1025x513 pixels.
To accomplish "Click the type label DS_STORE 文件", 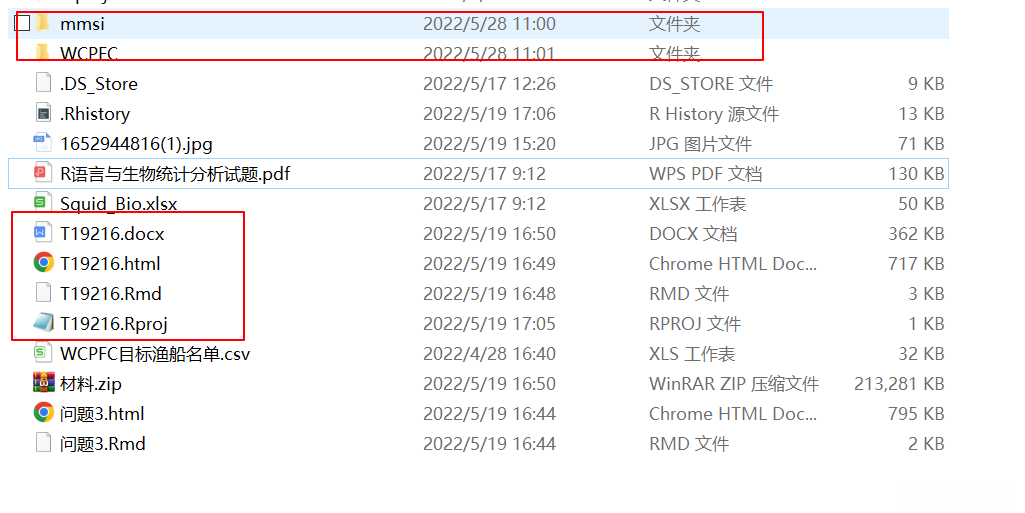I will click(x=711, y=84).
